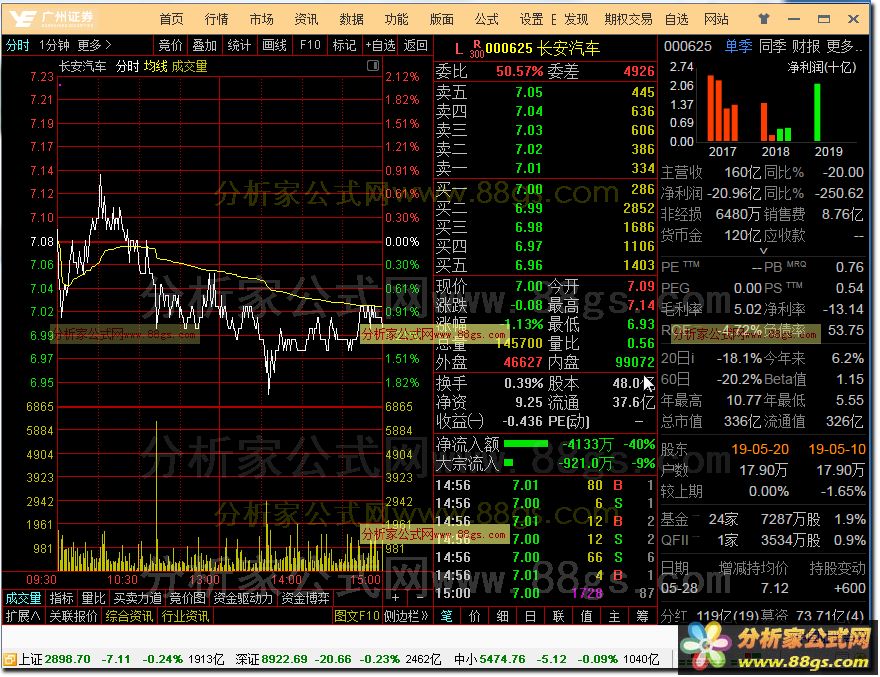The height and width of the screenshot is (677, 880).
Task: Open the 公式 menu
Action: pyautogui.click(x=486, y=19)
